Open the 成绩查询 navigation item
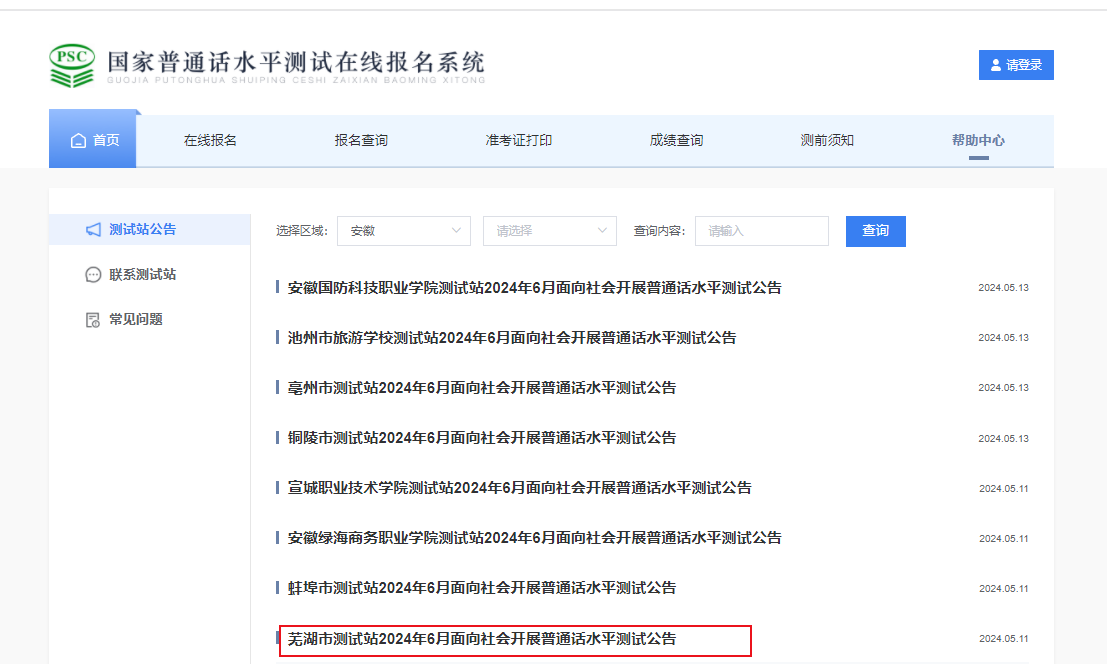The height and width of the screenshot is (664, 1107). tap(676, 141)
